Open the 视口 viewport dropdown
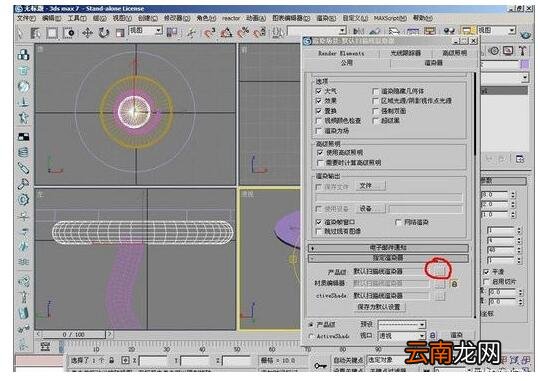 tap(401, 336)
